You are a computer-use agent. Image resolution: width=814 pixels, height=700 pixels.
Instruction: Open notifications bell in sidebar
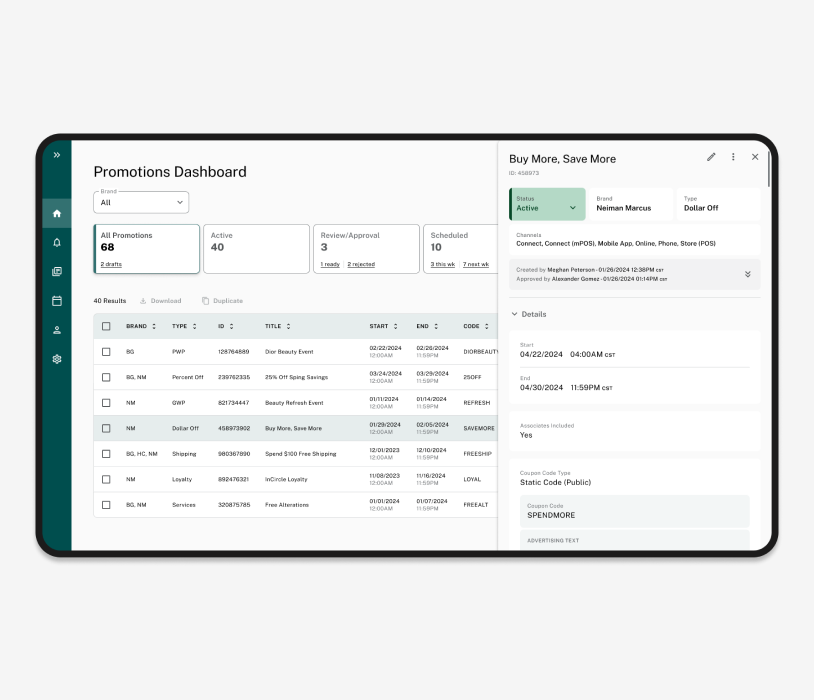[57, 242]
